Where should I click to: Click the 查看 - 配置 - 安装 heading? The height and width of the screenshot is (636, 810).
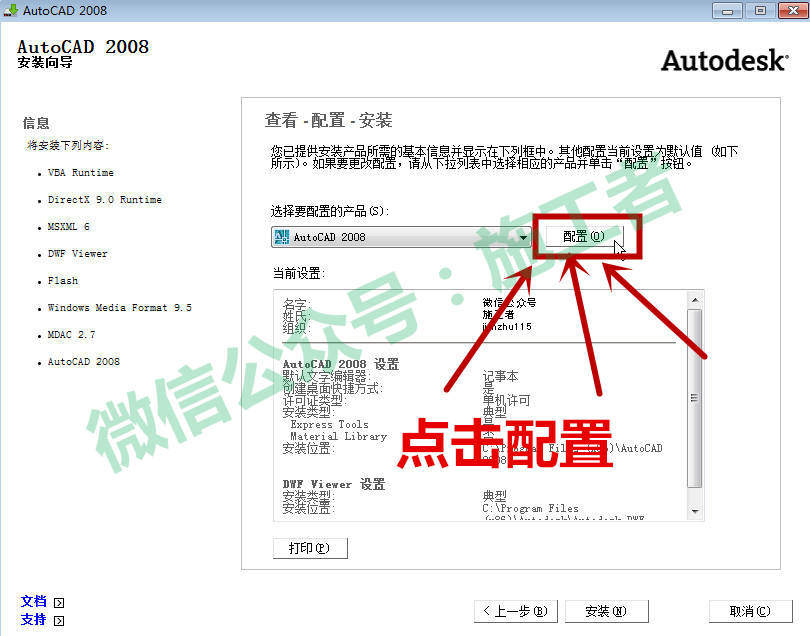tap(329, 120)
